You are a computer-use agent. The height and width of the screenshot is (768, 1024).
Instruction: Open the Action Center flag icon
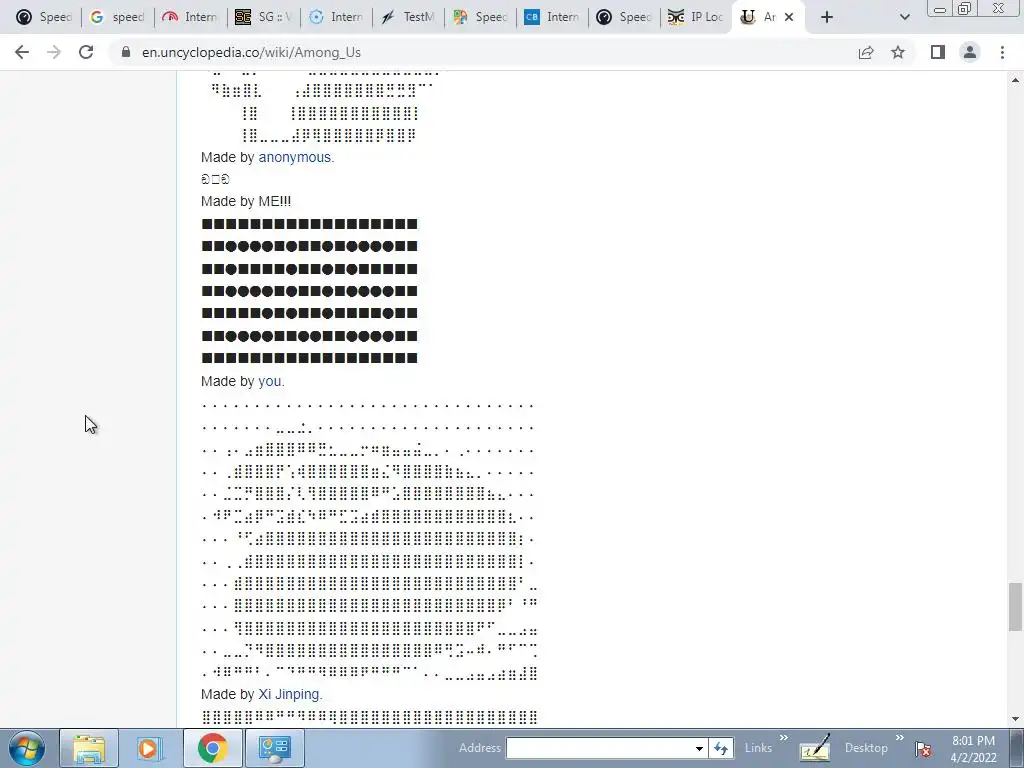(923, 748)
